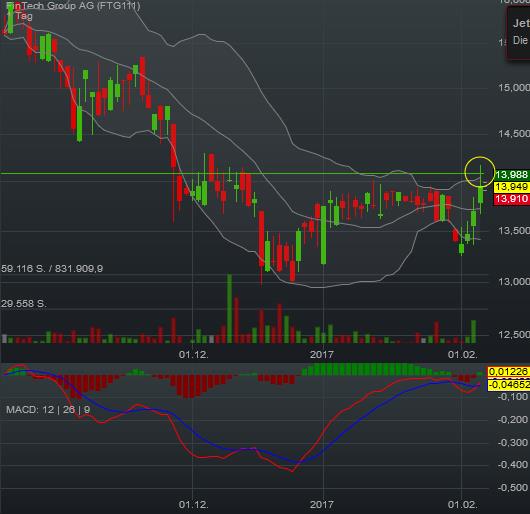Click the yellow 13,949 price label
This screenshot has width=530, height=514.
click(x=512, y=187)
